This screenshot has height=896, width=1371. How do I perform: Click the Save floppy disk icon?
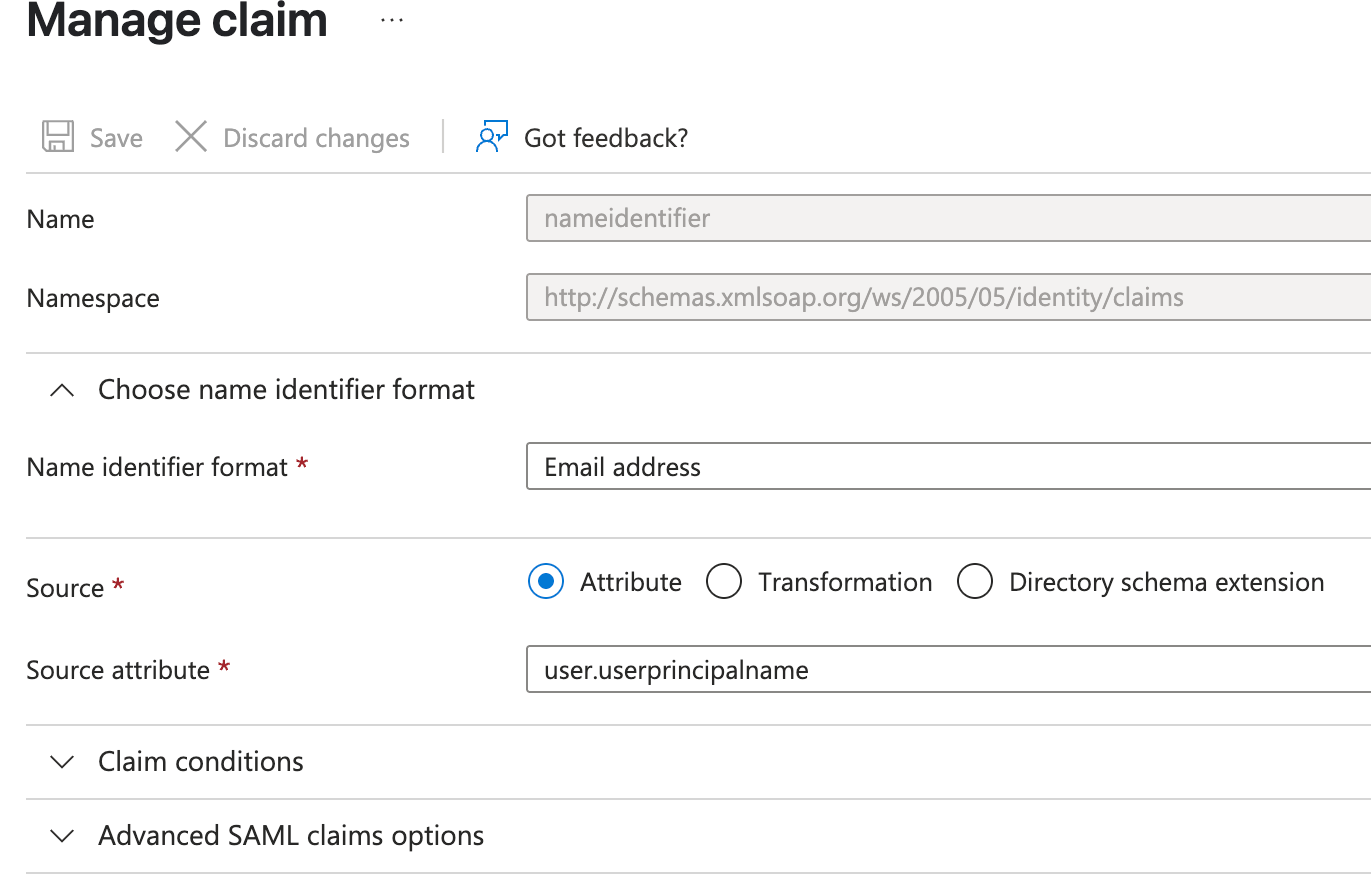click(58, 137)
